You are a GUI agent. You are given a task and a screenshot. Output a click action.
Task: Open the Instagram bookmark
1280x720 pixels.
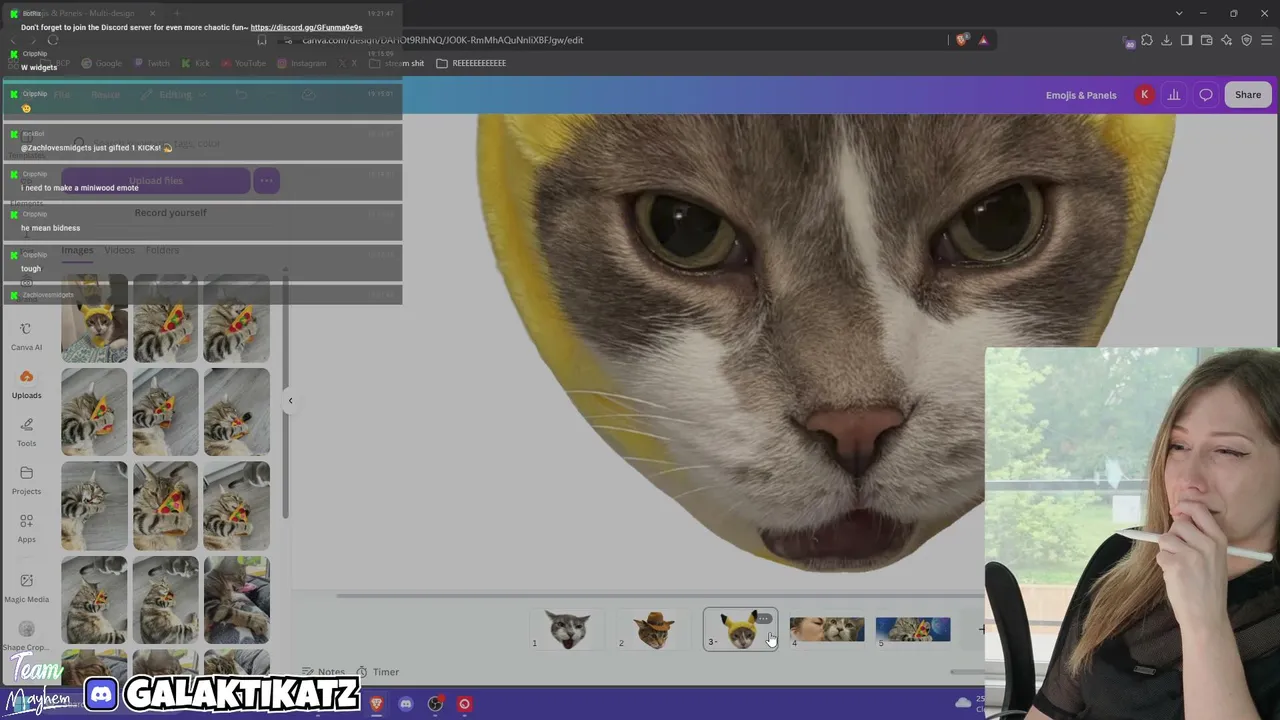coord(302,63)
